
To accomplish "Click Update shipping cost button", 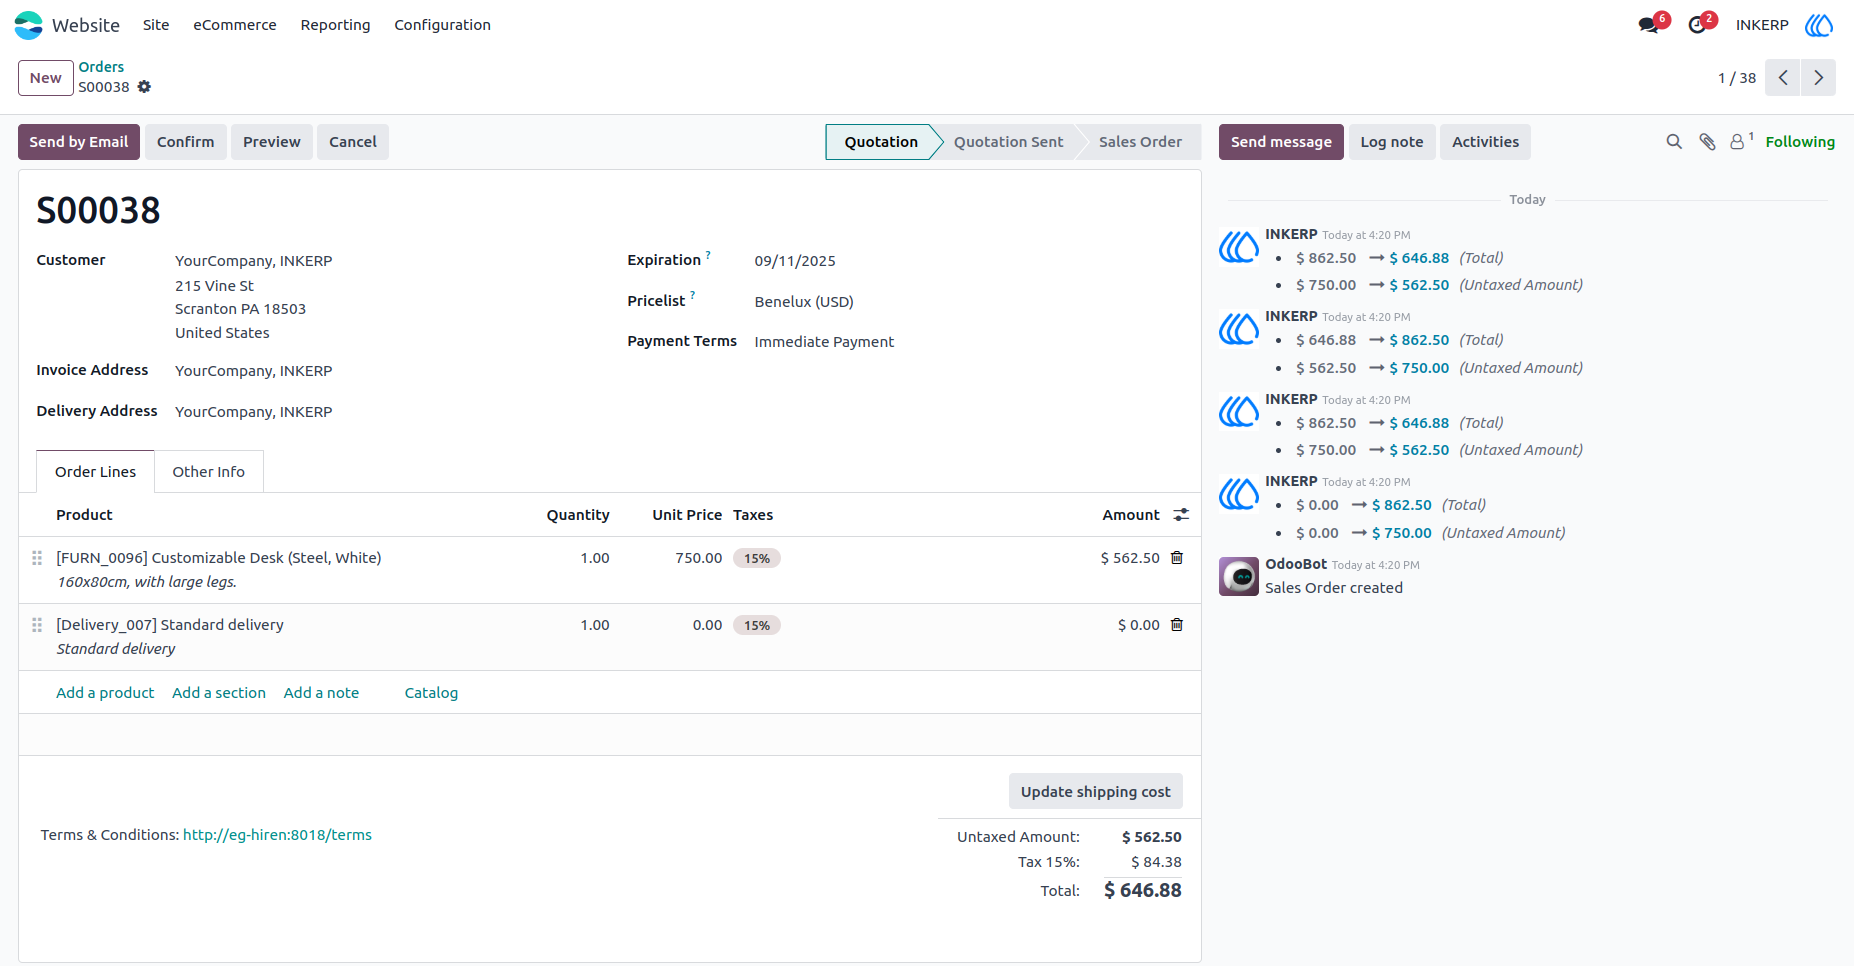I will click(x=1095, y=792).
